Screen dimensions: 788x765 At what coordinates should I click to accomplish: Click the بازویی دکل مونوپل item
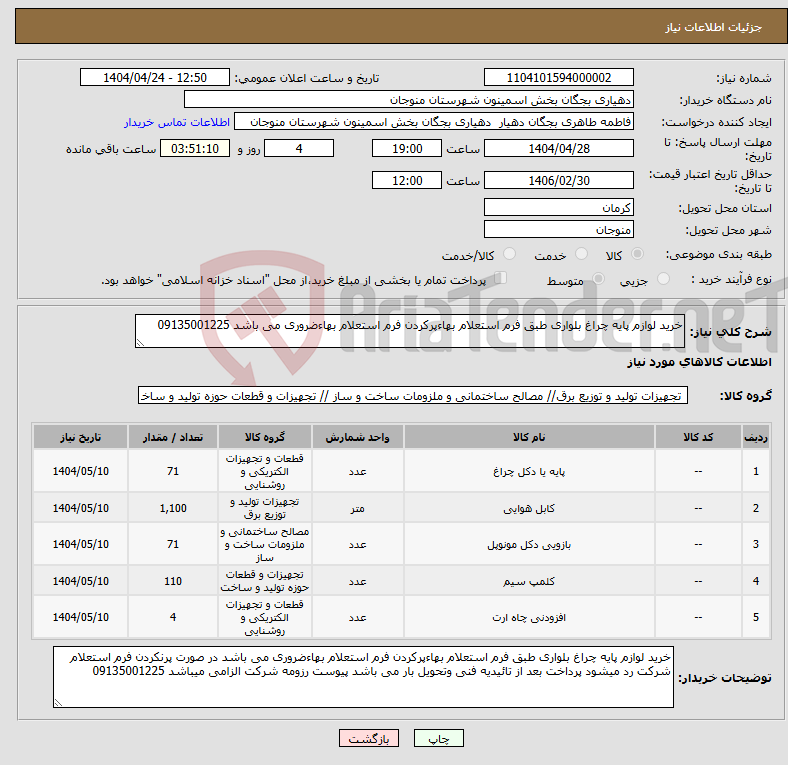529,544
